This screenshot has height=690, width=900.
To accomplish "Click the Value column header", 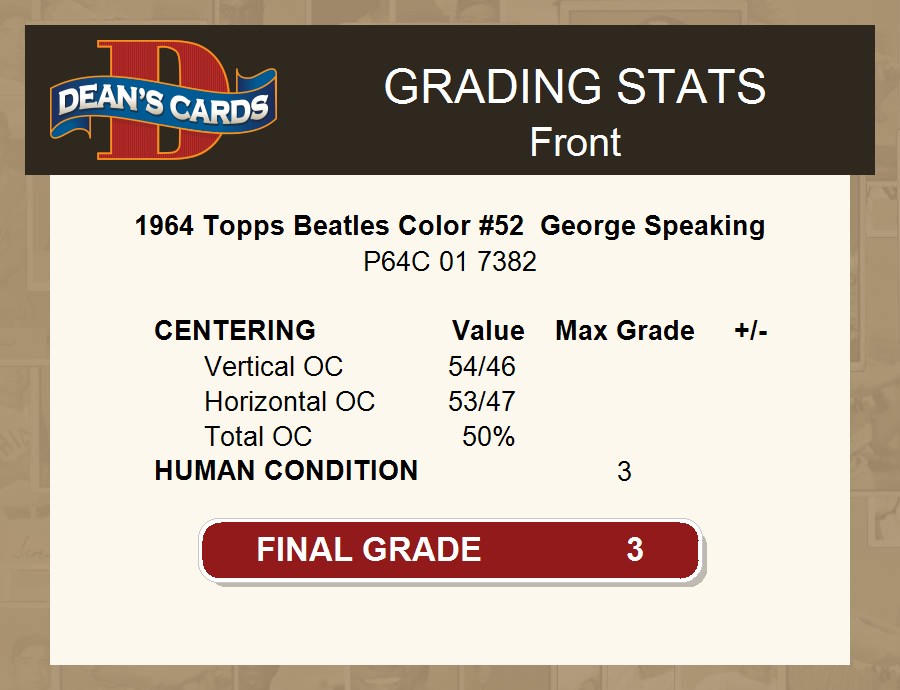I will pyautogui.click(x=488, y=331).
